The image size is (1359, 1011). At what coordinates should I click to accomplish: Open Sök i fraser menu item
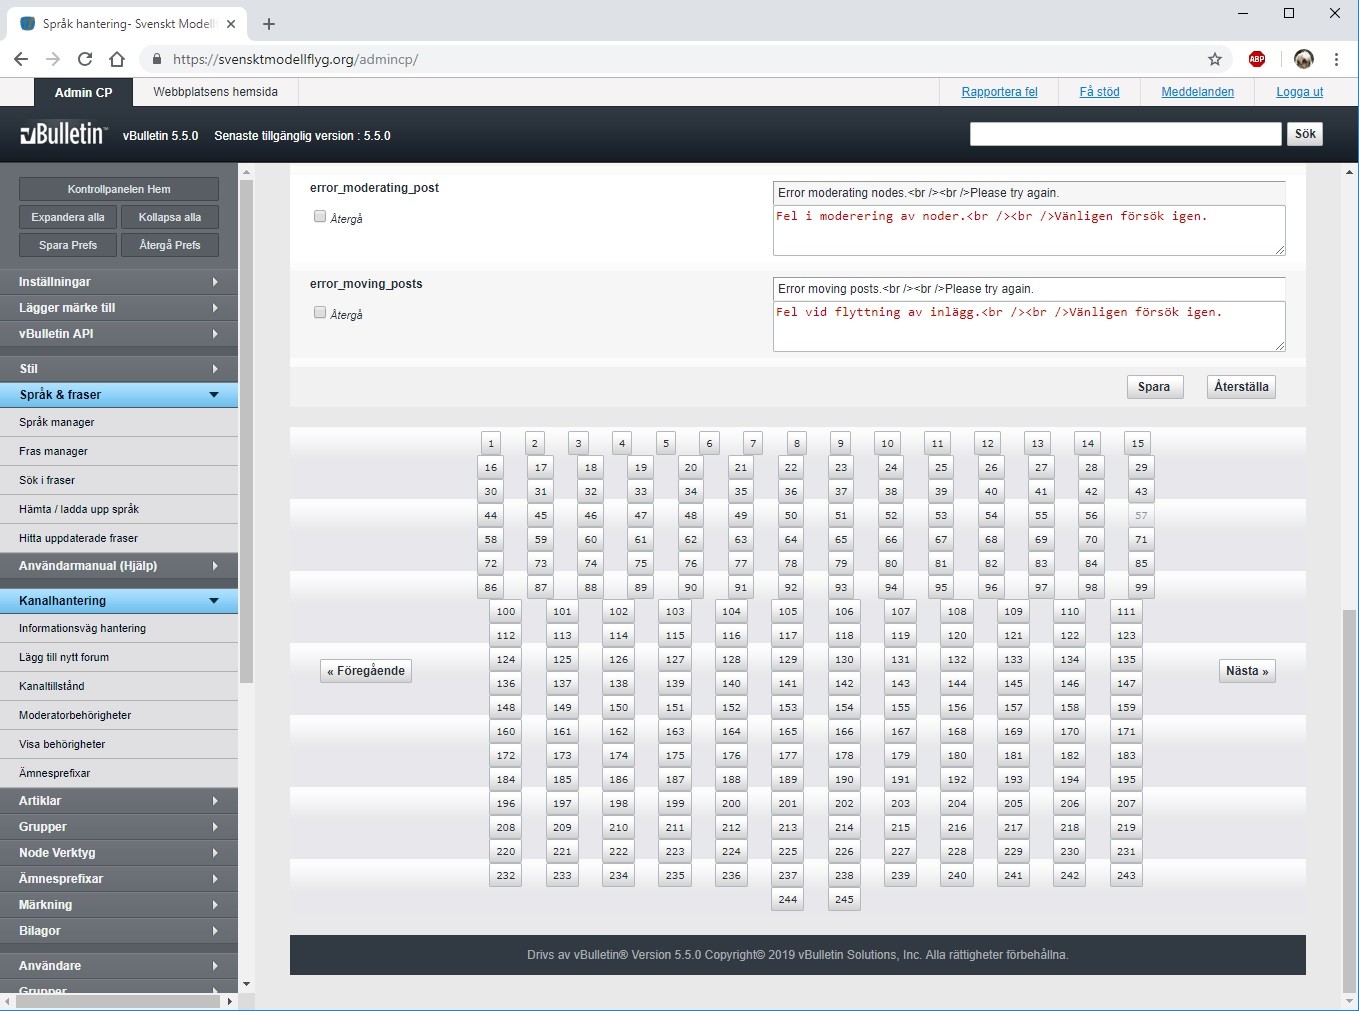(119, 480)
